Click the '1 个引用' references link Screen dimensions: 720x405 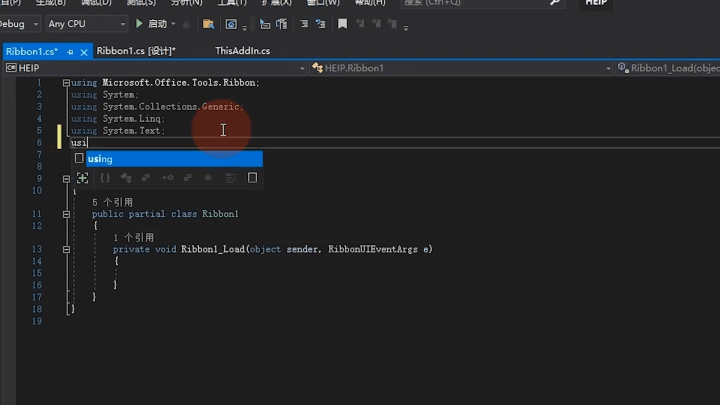pos(134,237)
